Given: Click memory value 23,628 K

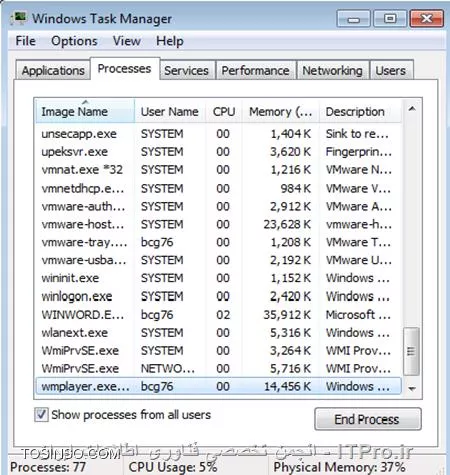Looking at the screenshot, I should click(287, 225).
